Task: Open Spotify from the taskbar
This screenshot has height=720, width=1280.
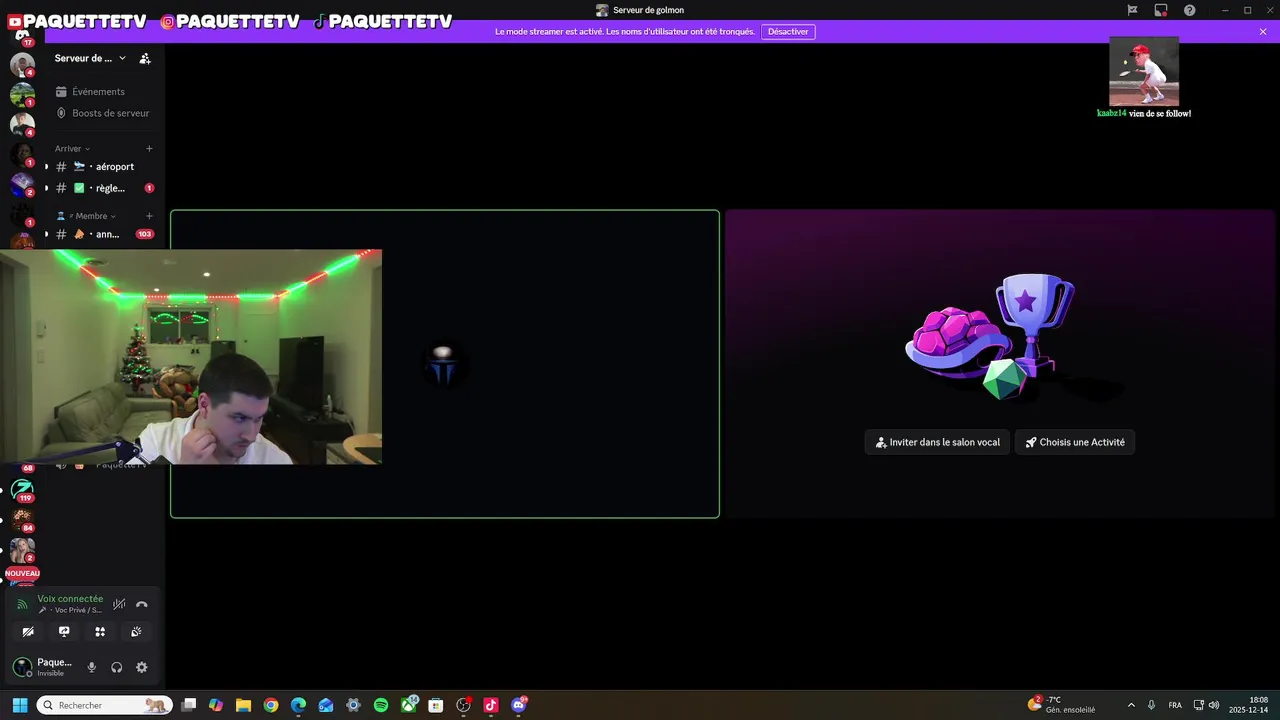Action: tap(381, 705)
